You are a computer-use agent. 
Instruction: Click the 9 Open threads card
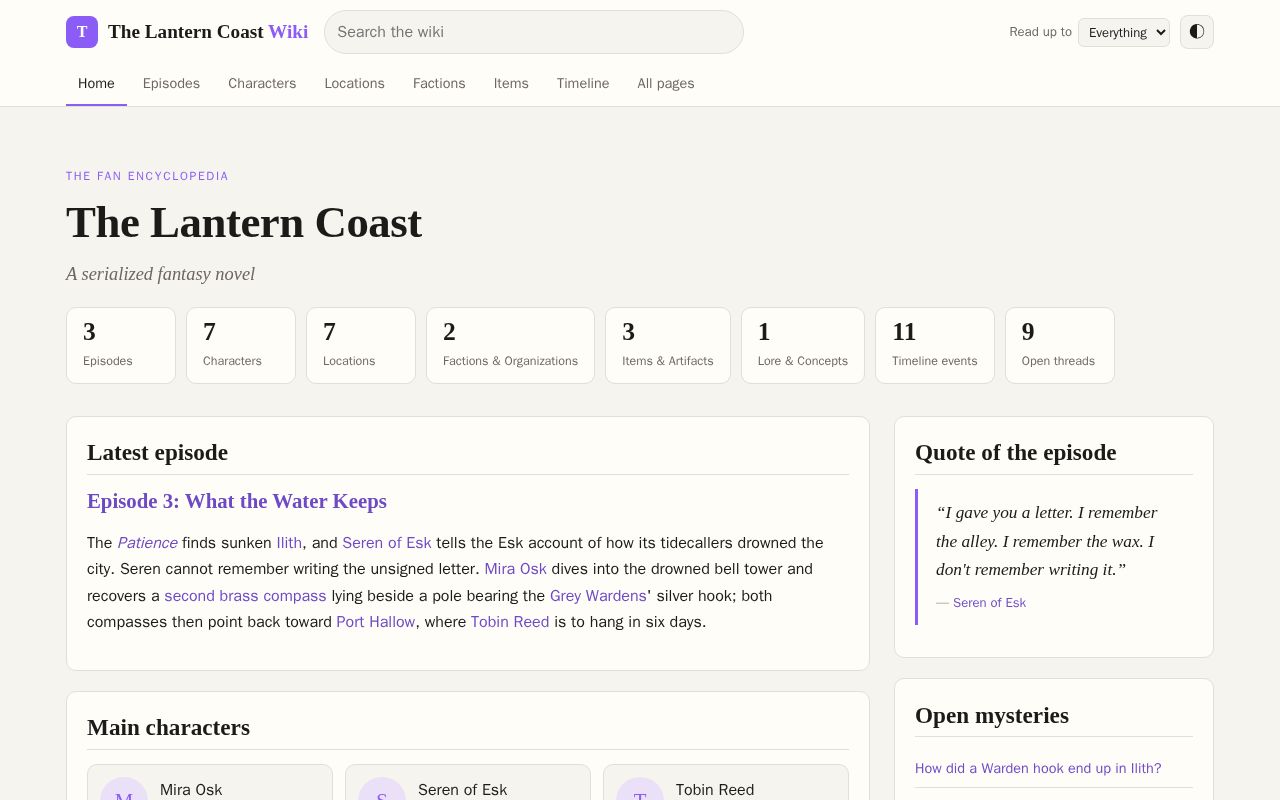[x=1060, y=345]
